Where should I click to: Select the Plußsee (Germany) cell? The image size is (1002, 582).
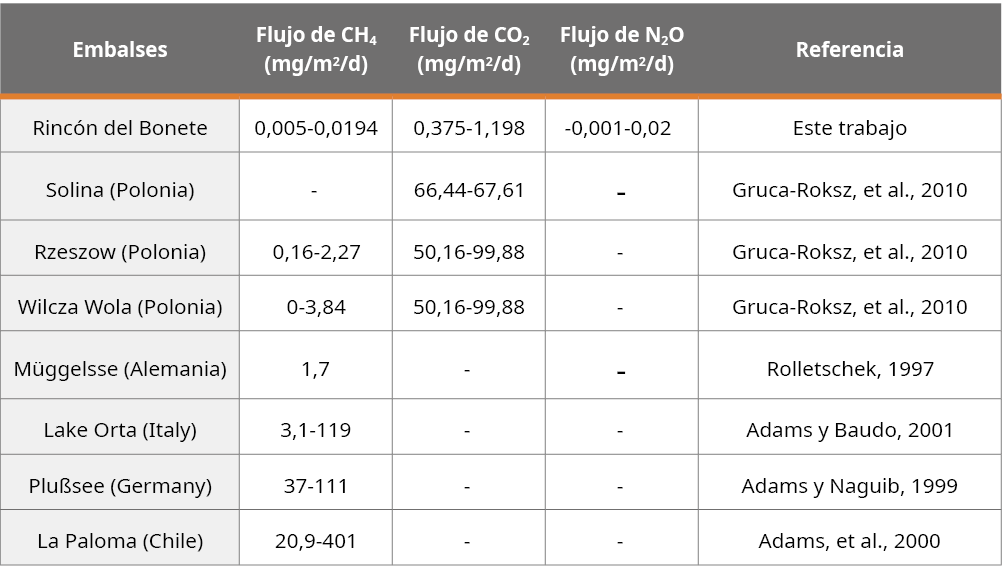(x=120, y=486)
